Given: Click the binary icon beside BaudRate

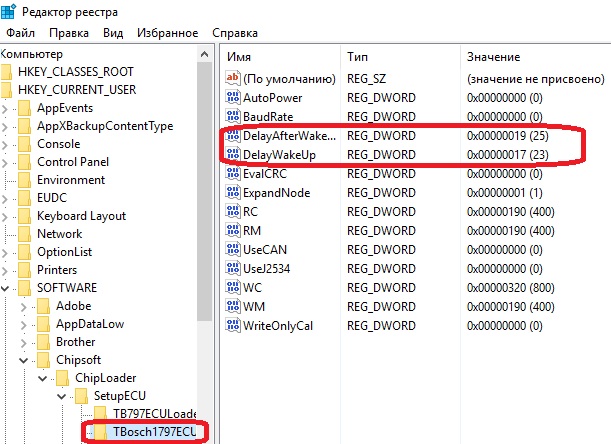Looking at the screenshot, I should click(x=233, y=117).
